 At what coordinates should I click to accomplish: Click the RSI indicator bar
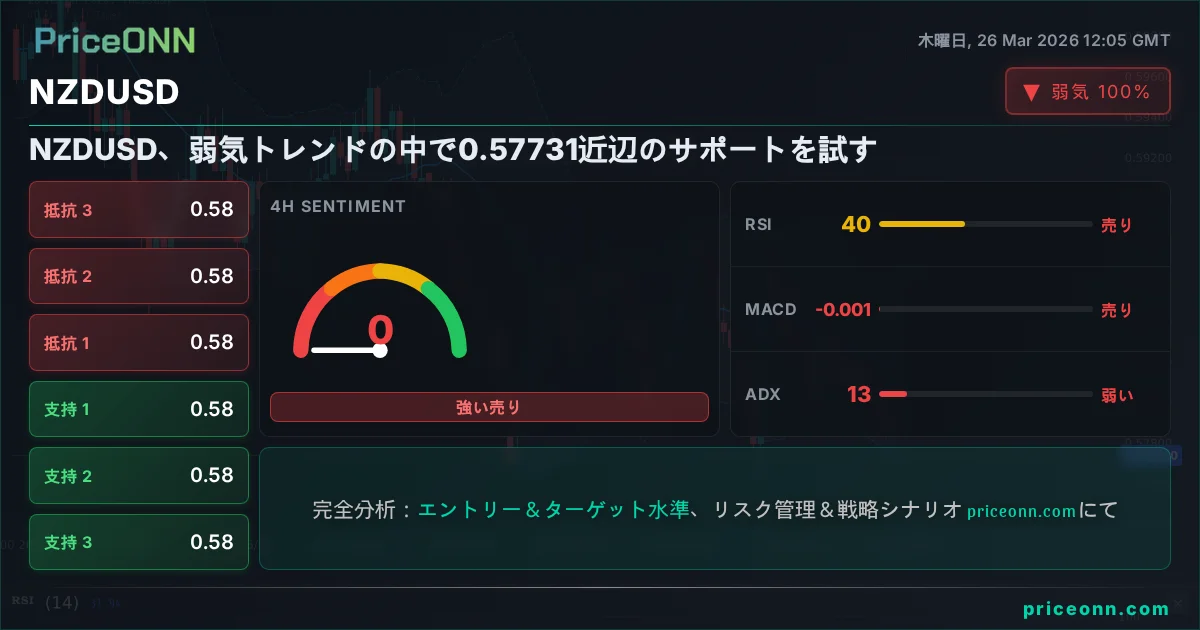tap(984, 225)
